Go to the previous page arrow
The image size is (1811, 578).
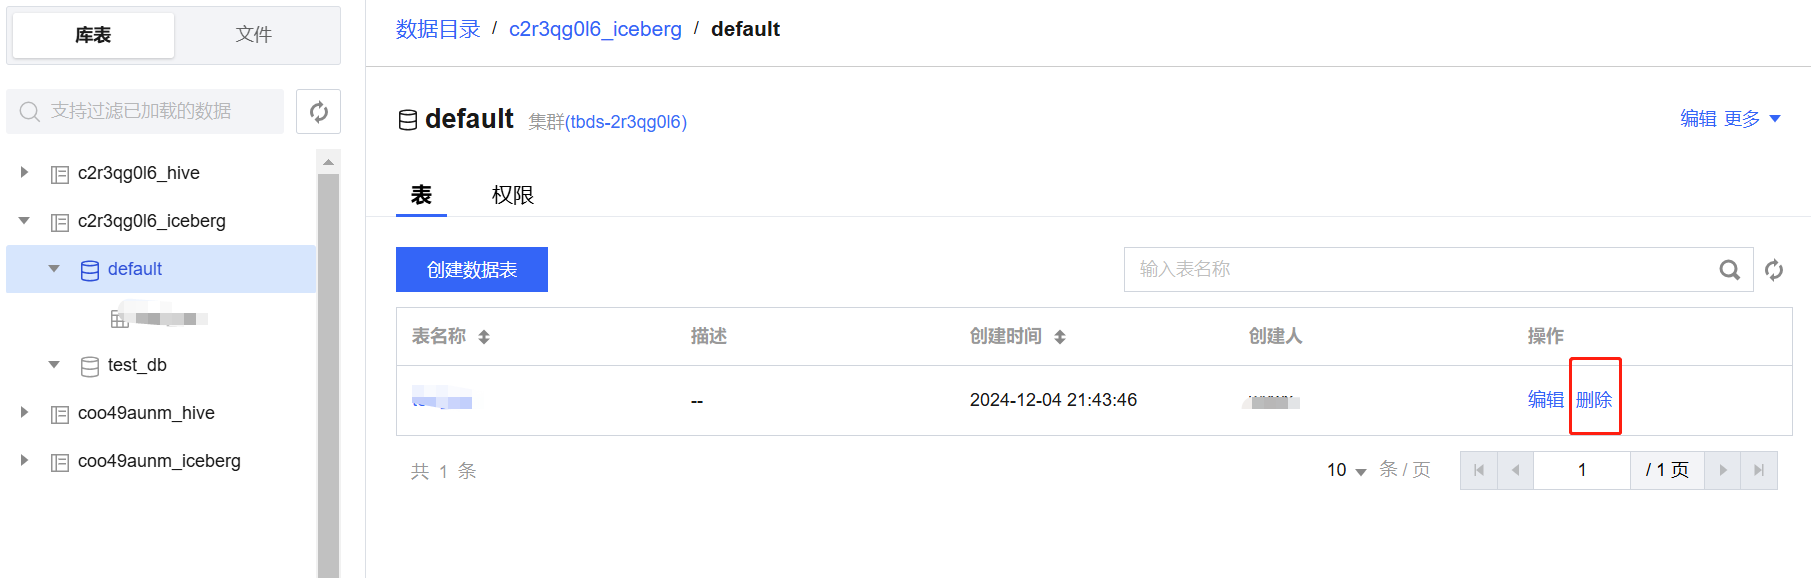coord(1515,470)
